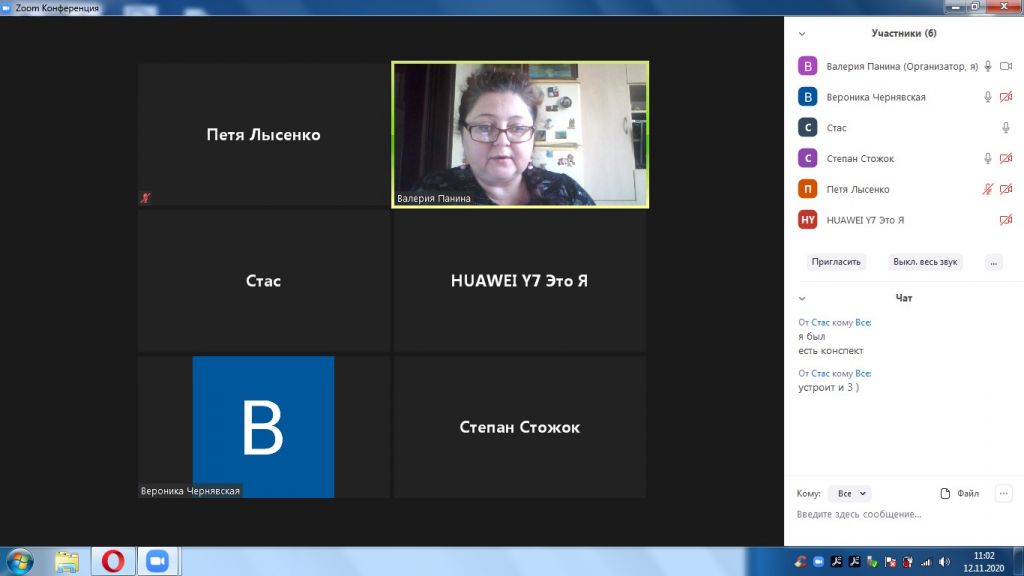Collapse the Чат panel chevron
This screenshot has height=576, width=1024.
pyautogui.click(x=802, y=298)
